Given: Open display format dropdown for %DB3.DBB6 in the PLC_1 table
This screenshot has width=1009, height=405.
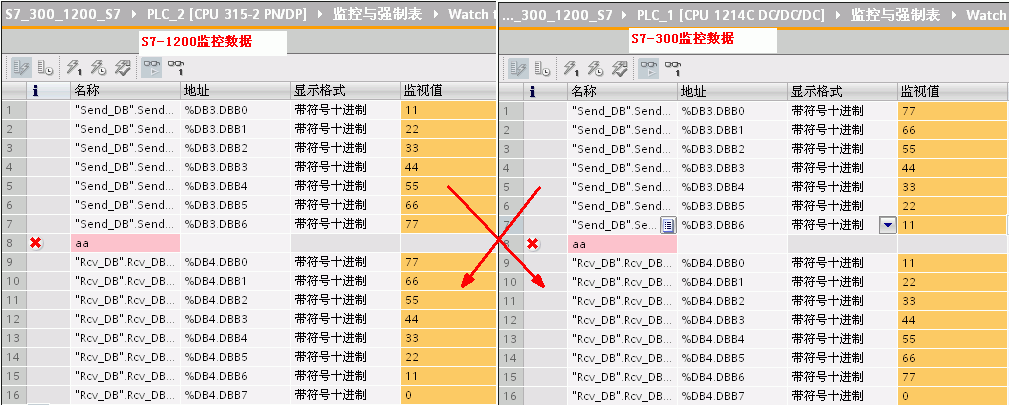Looking at the screenshot, I should 887,225.
